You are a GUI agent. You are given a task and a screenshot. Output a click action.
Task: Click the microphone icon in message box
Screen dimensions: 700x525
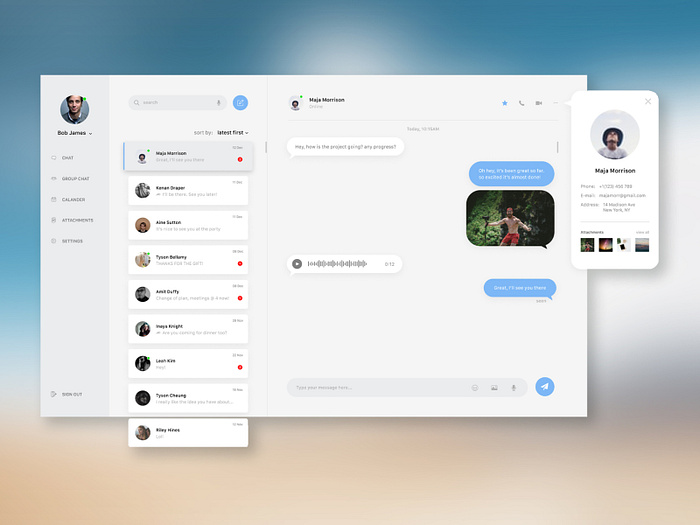[514, 388]
